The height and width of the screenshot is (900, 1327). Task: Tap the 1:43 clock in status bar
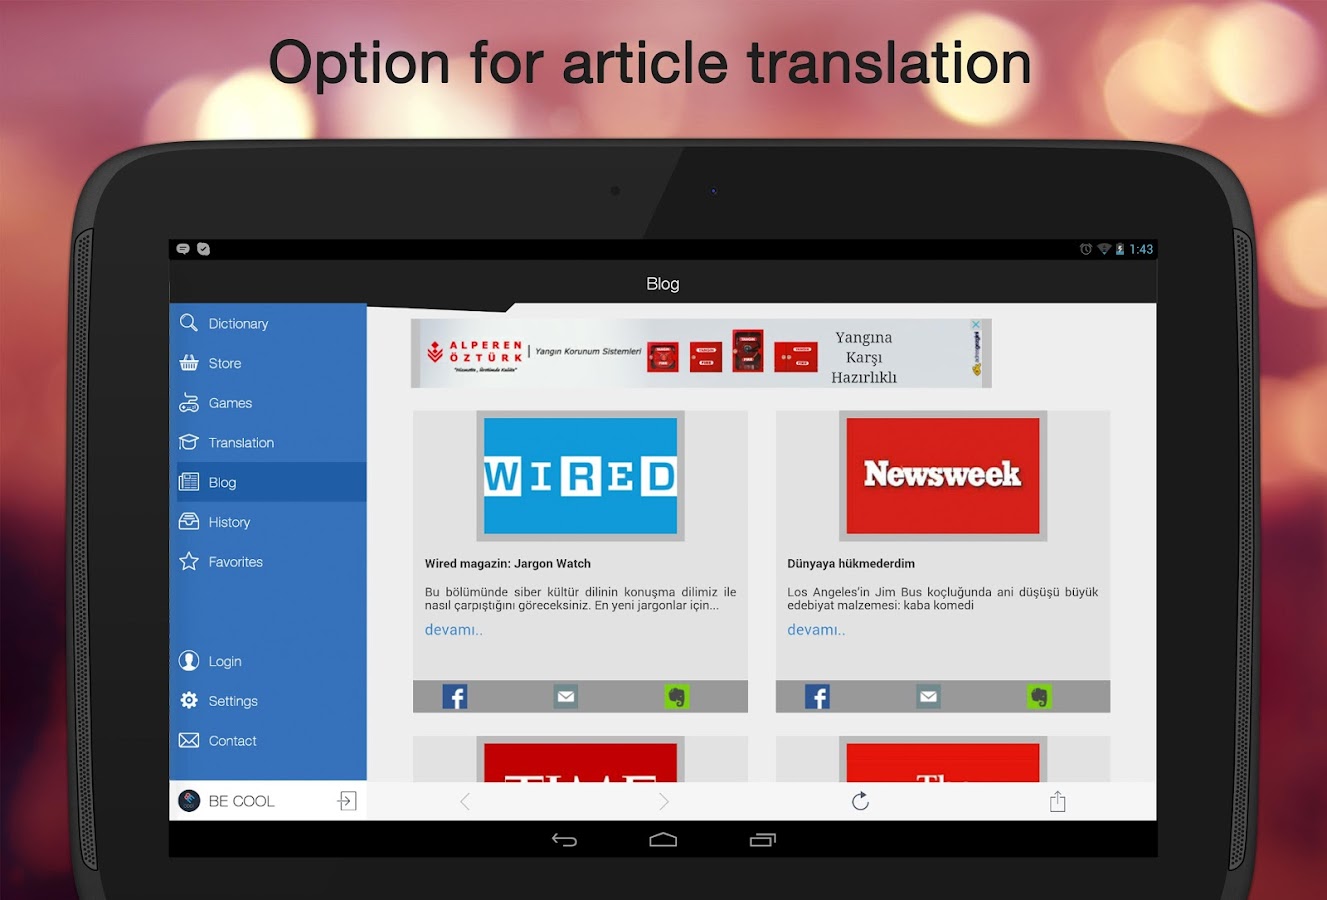(x=1141, y=249)
